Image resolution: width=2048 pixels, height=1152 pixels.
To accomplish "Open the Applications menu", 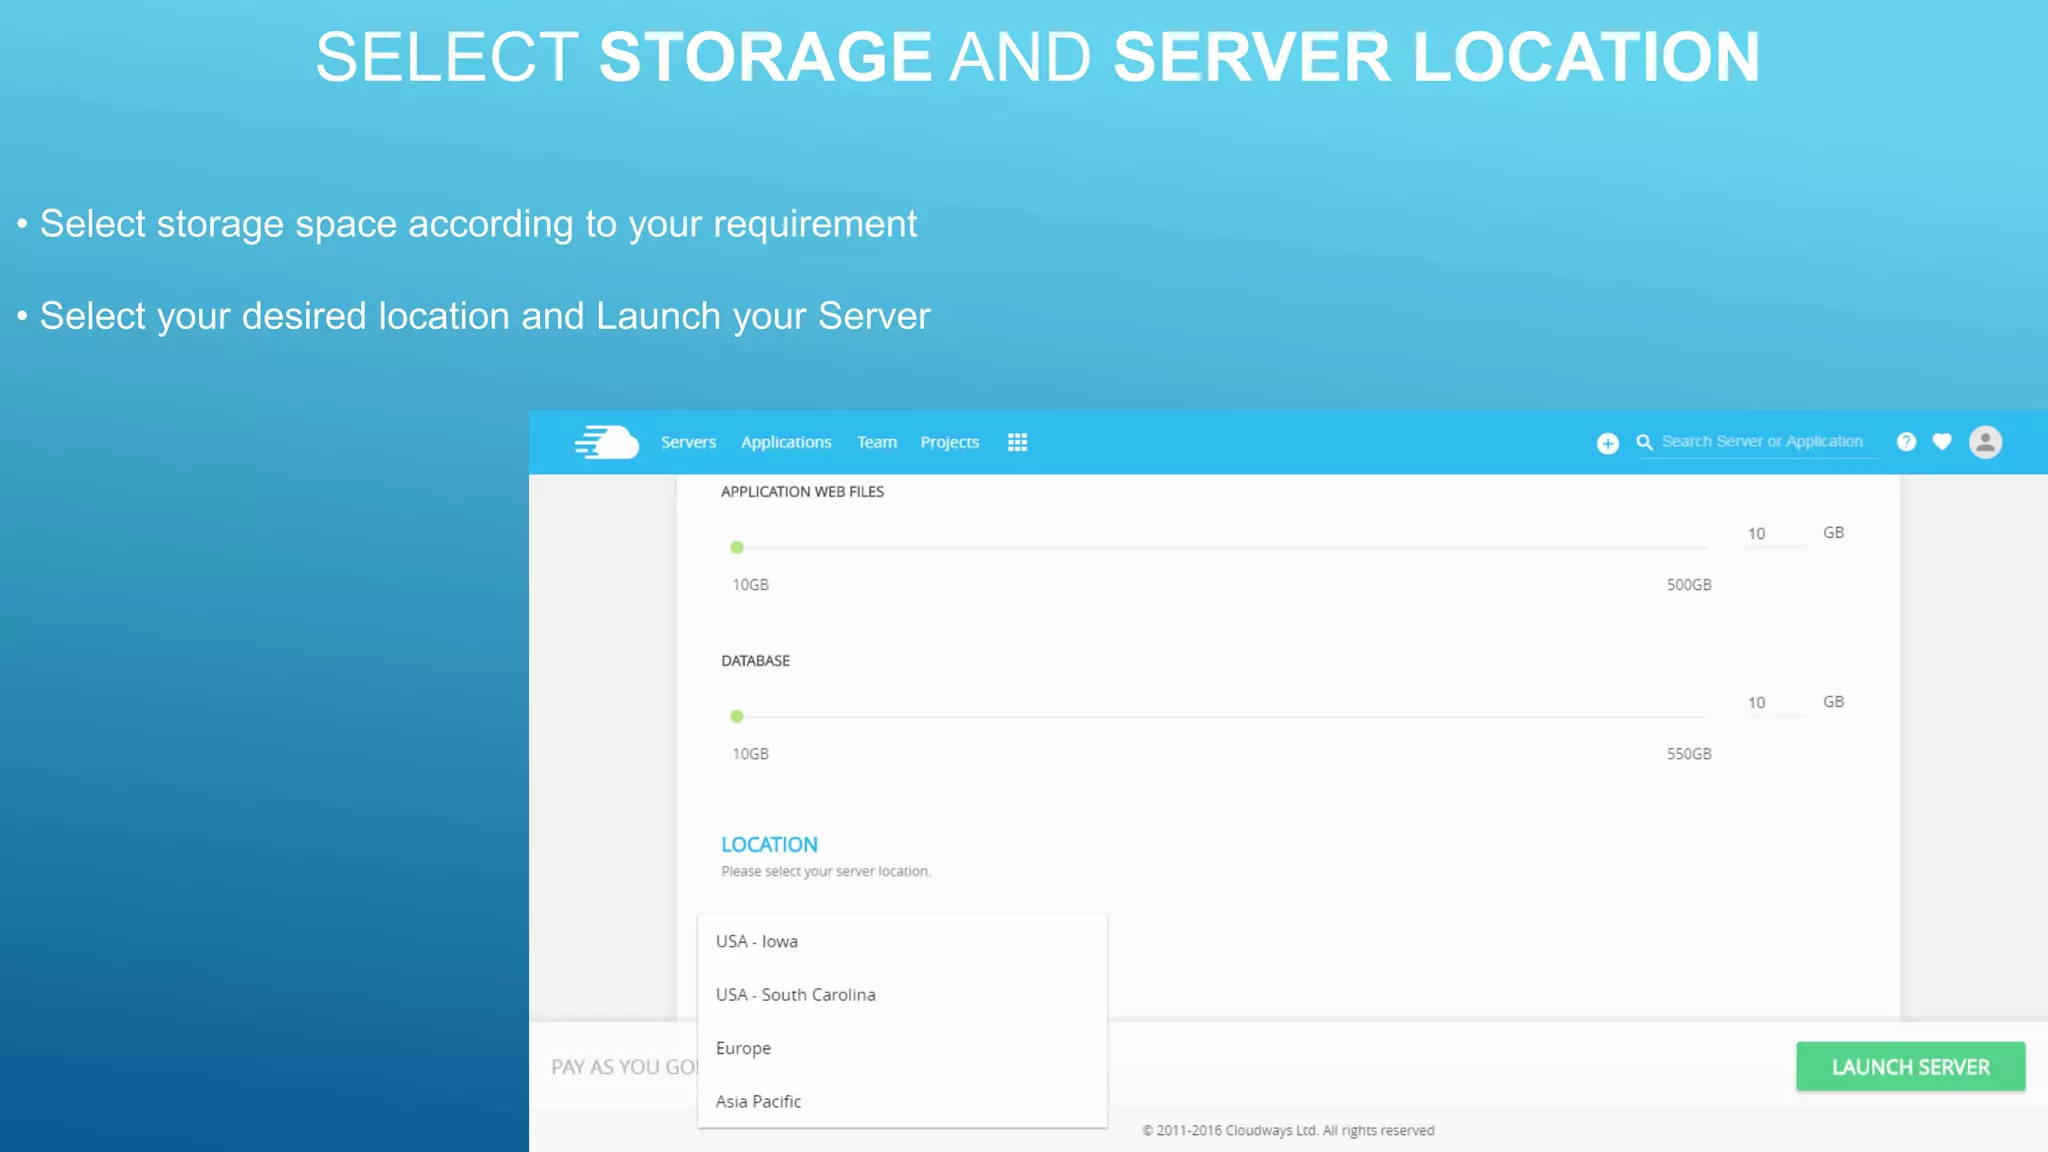I will [786, 442].
